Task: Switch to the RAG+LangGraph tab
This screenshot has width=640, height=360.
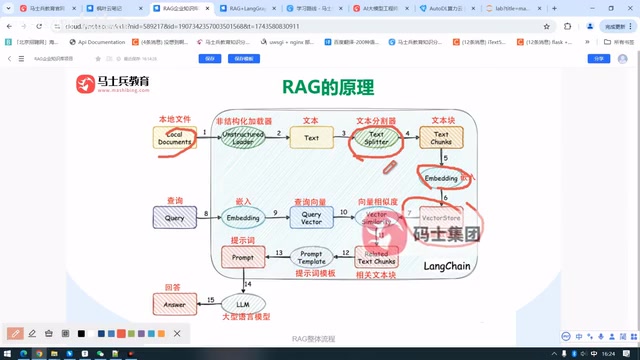Action: 247,8
